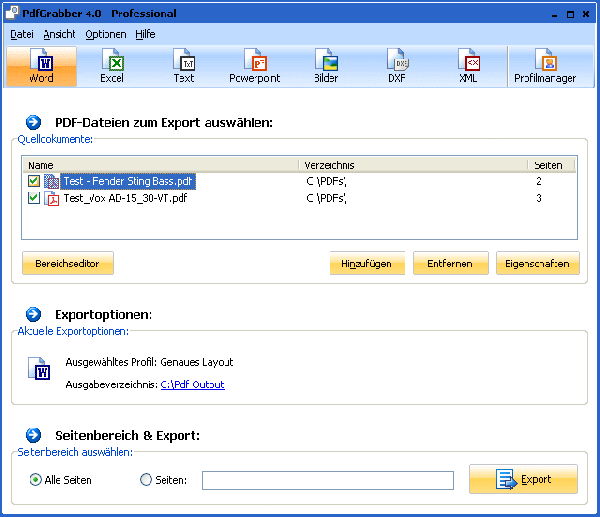Open Eigenschaften of selected file

click(x=538, y=263)
